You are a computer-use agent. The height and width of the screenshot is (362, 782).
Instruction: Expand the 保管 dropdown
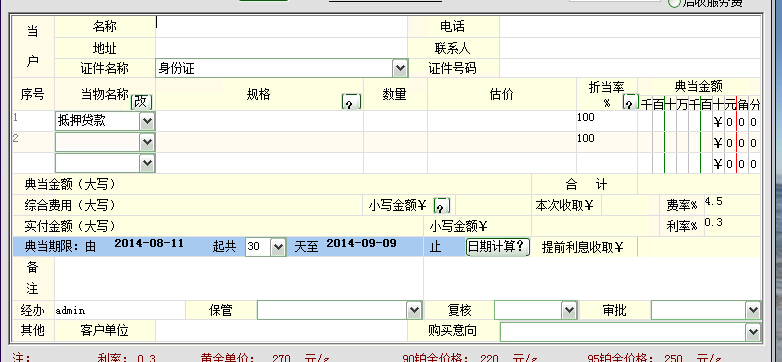[x=414, y=311]
